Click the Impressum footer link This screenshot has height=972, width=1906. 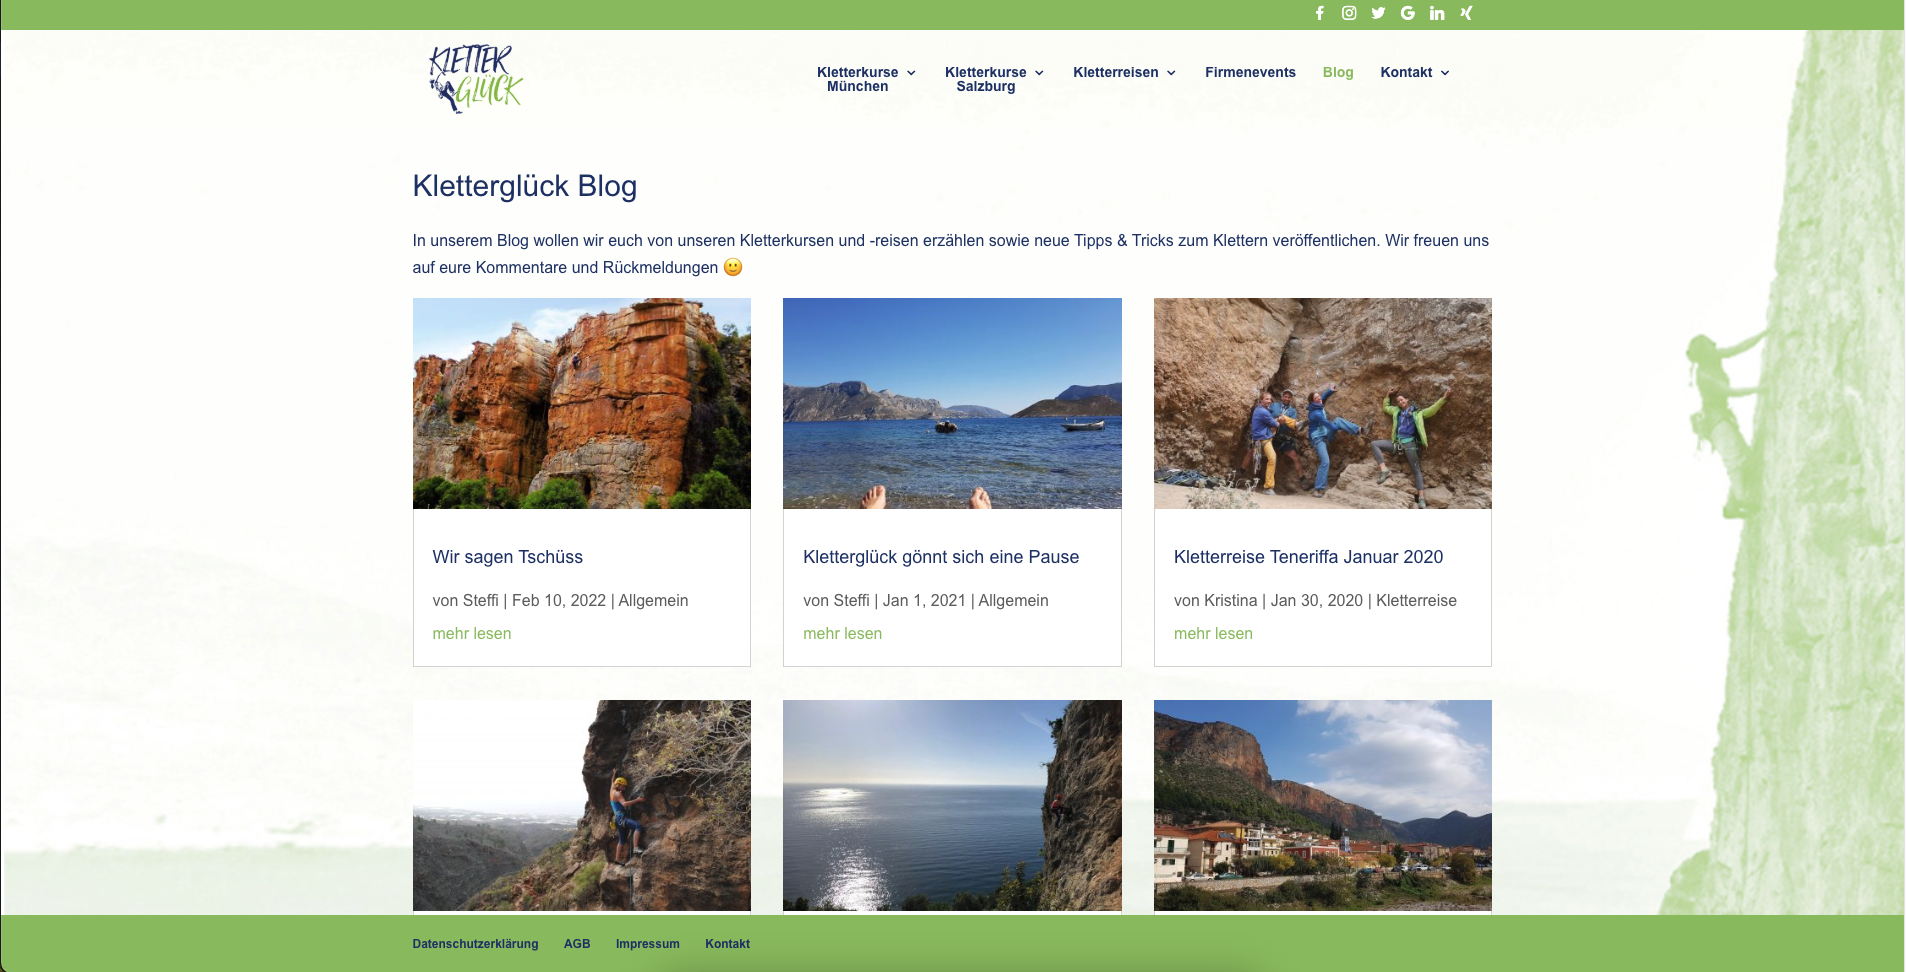click(x=647, y=944)
